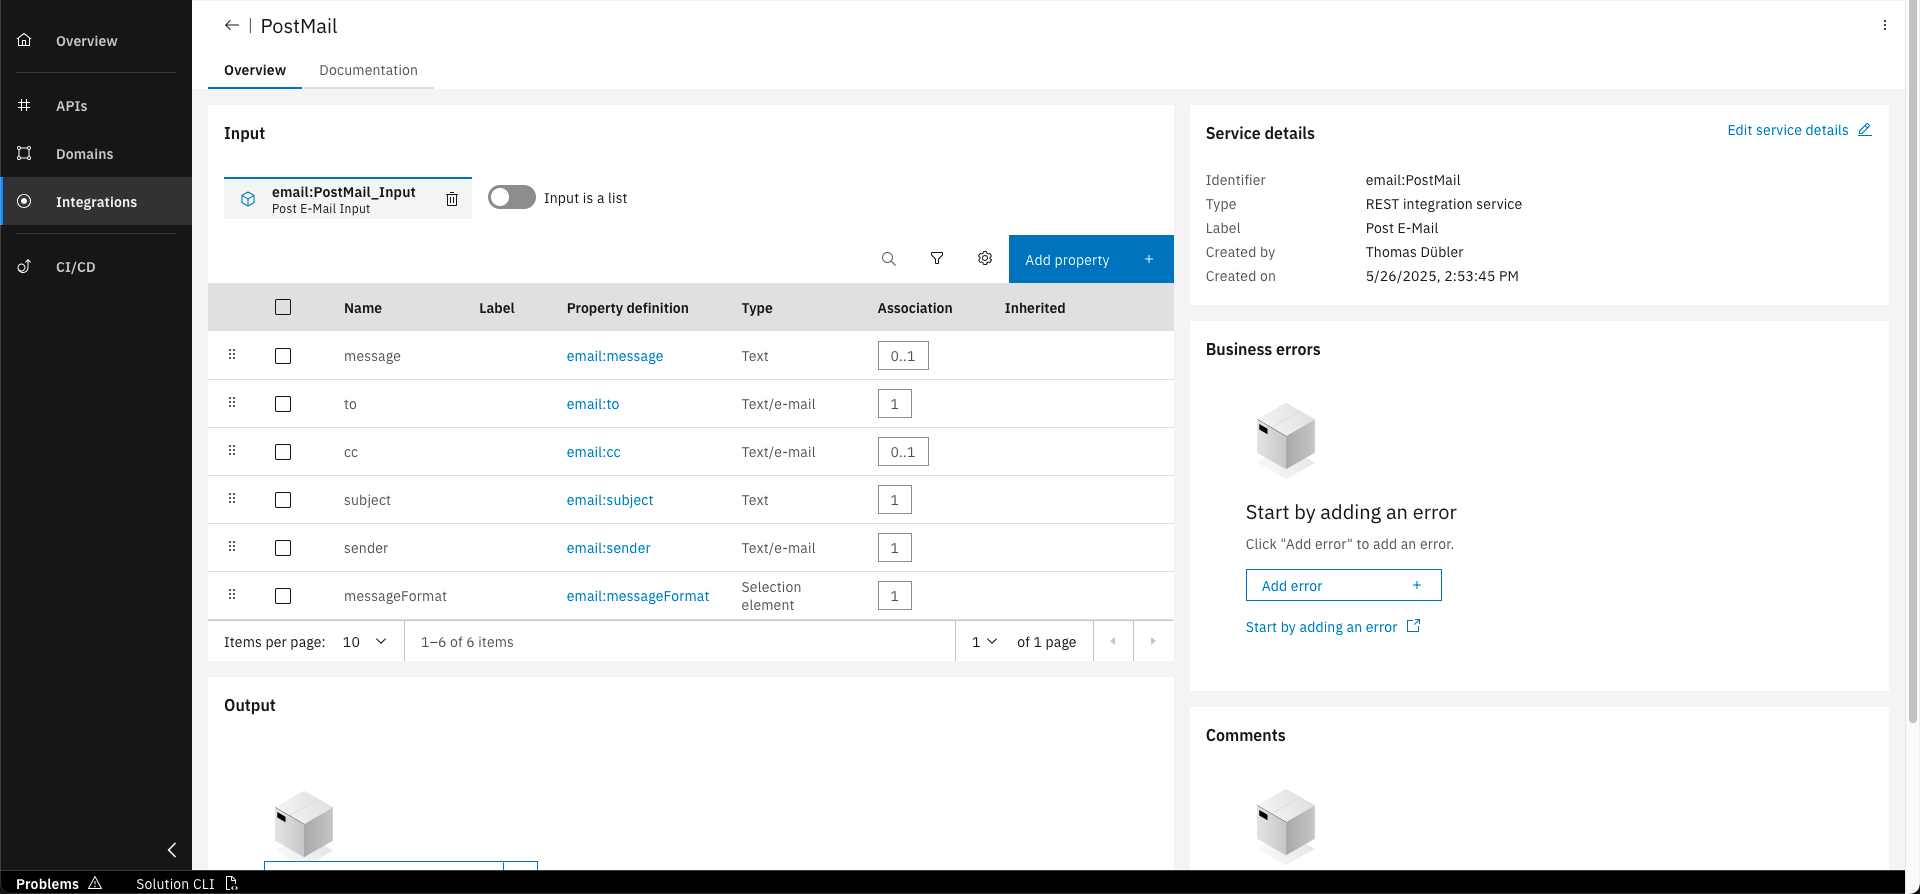Open table settings gear icon
This screenshot has width=1920, height=894.
click(985, 259)
